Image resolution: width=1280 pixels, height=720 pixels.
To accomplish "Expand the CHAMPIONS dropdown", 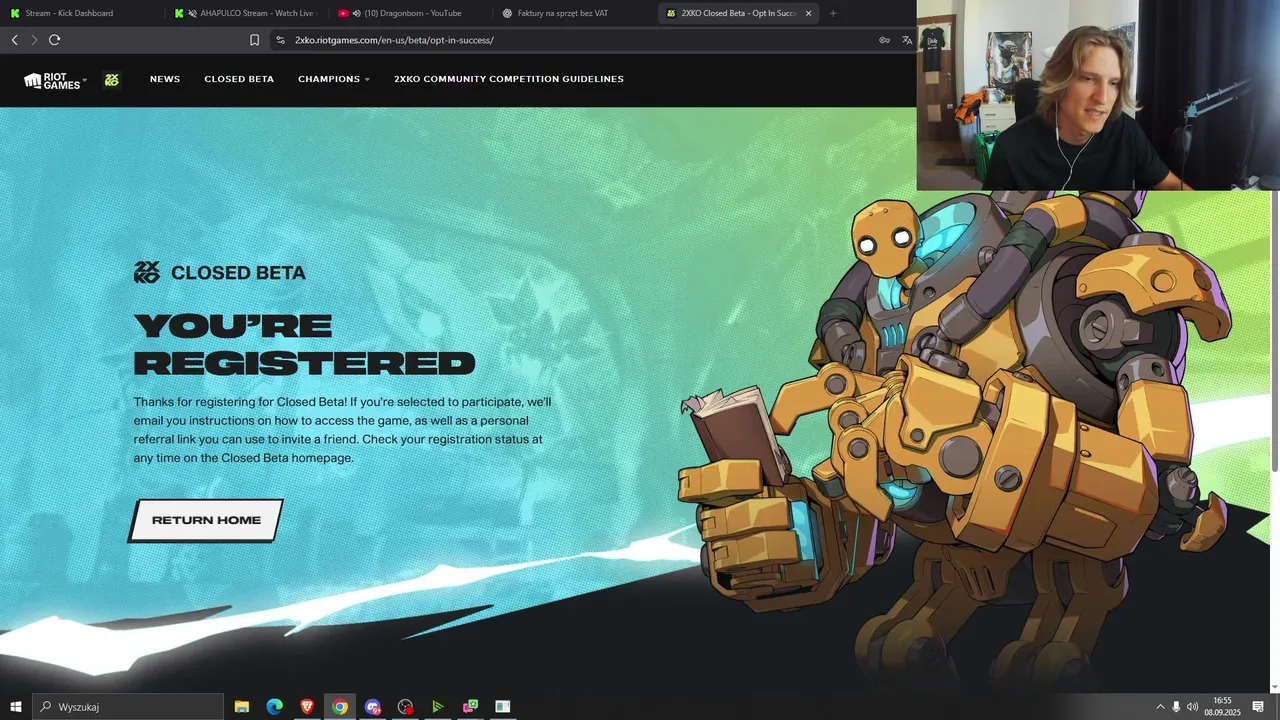I will pyautogui.click(x=334, y=79).
